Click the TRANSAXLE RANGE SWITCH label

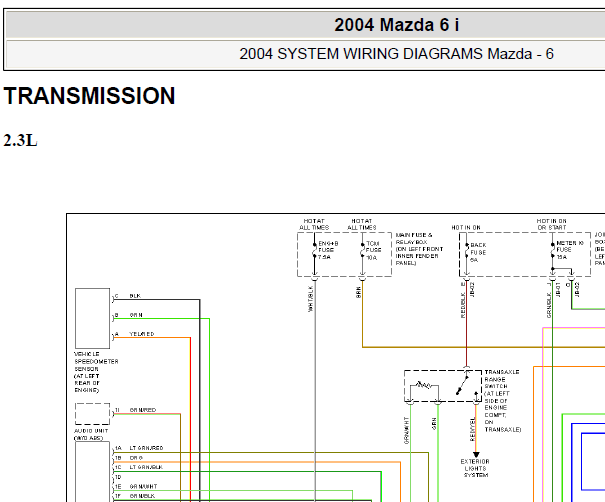coord(503,401)
